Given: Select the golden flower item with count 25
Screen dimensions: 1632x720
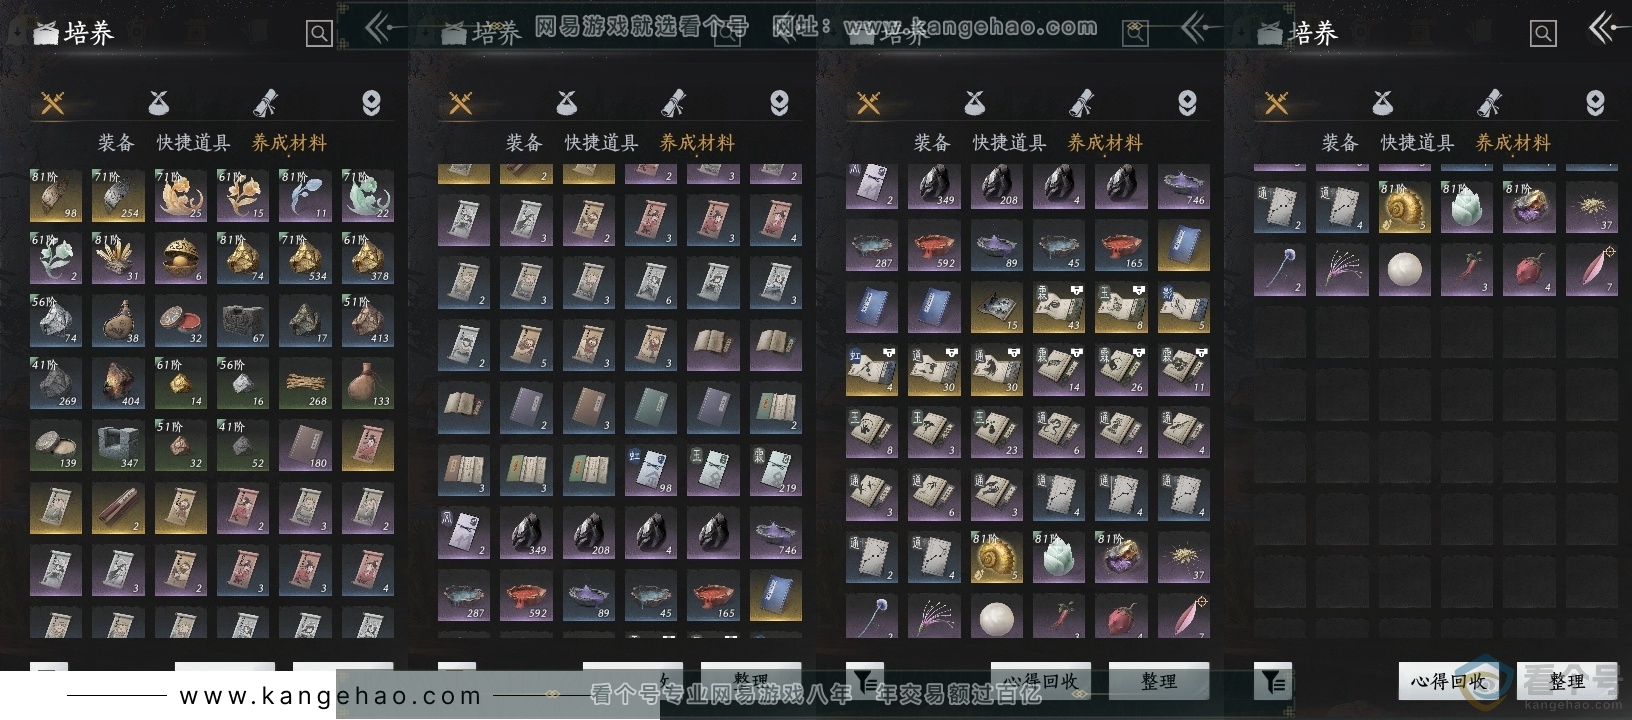Looking at the screenshot, I should [181, 195].
